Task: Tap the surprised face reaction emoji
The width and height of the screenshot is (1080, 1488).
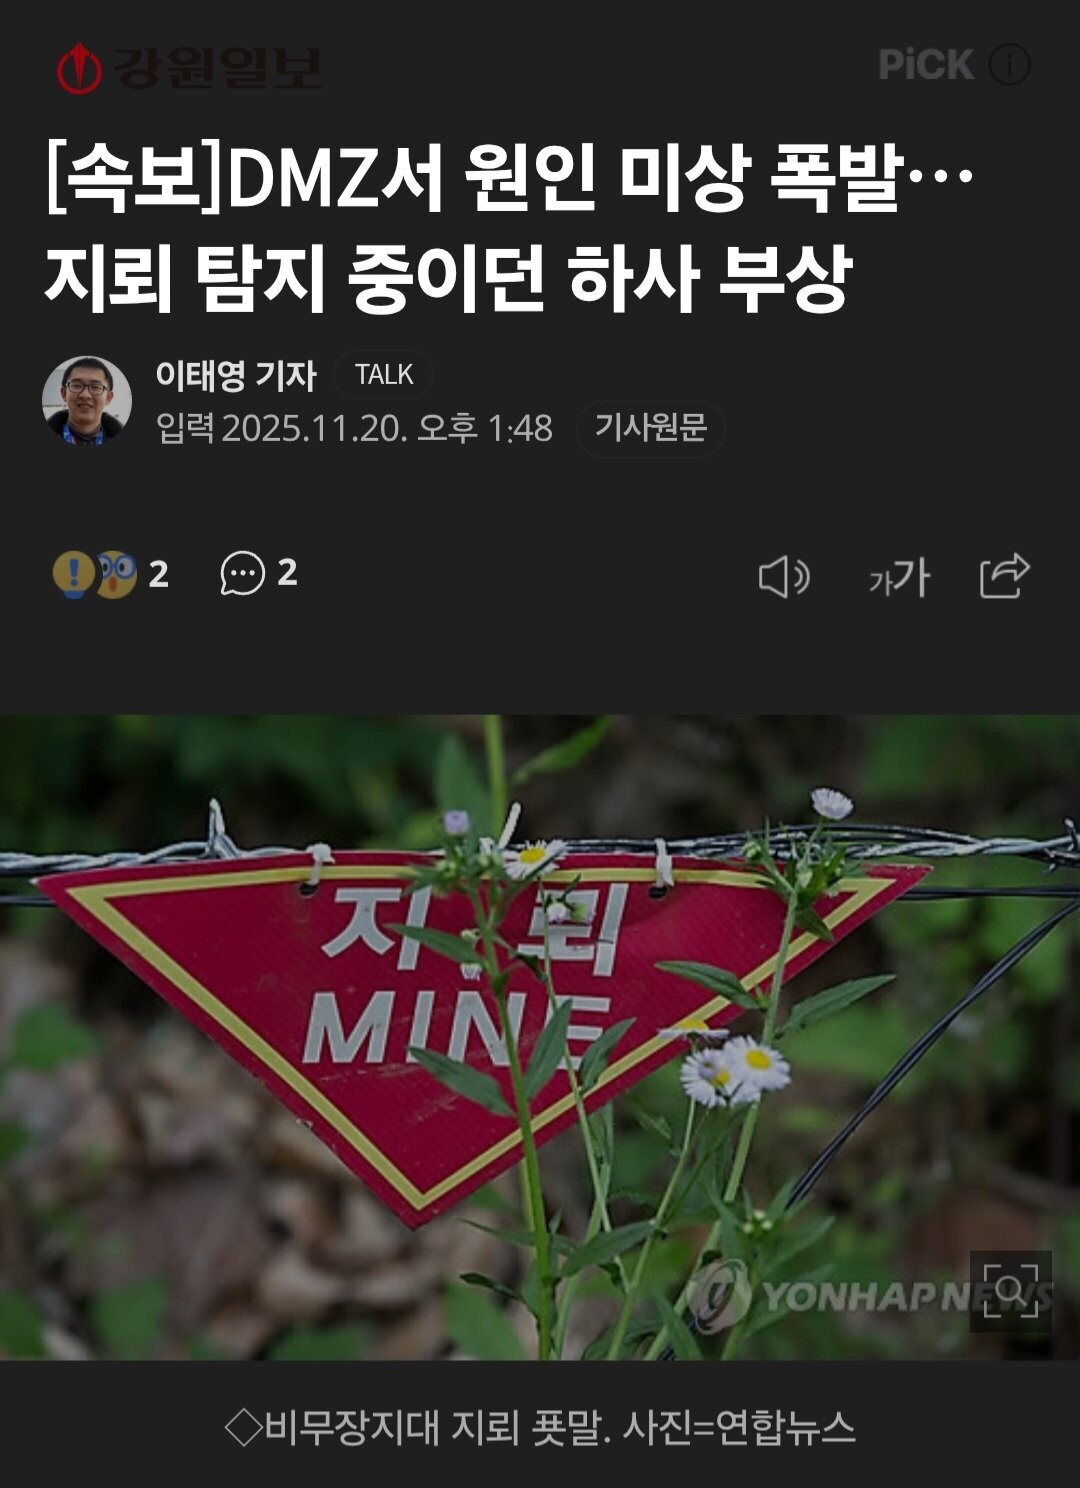Action: click(117, 574)
